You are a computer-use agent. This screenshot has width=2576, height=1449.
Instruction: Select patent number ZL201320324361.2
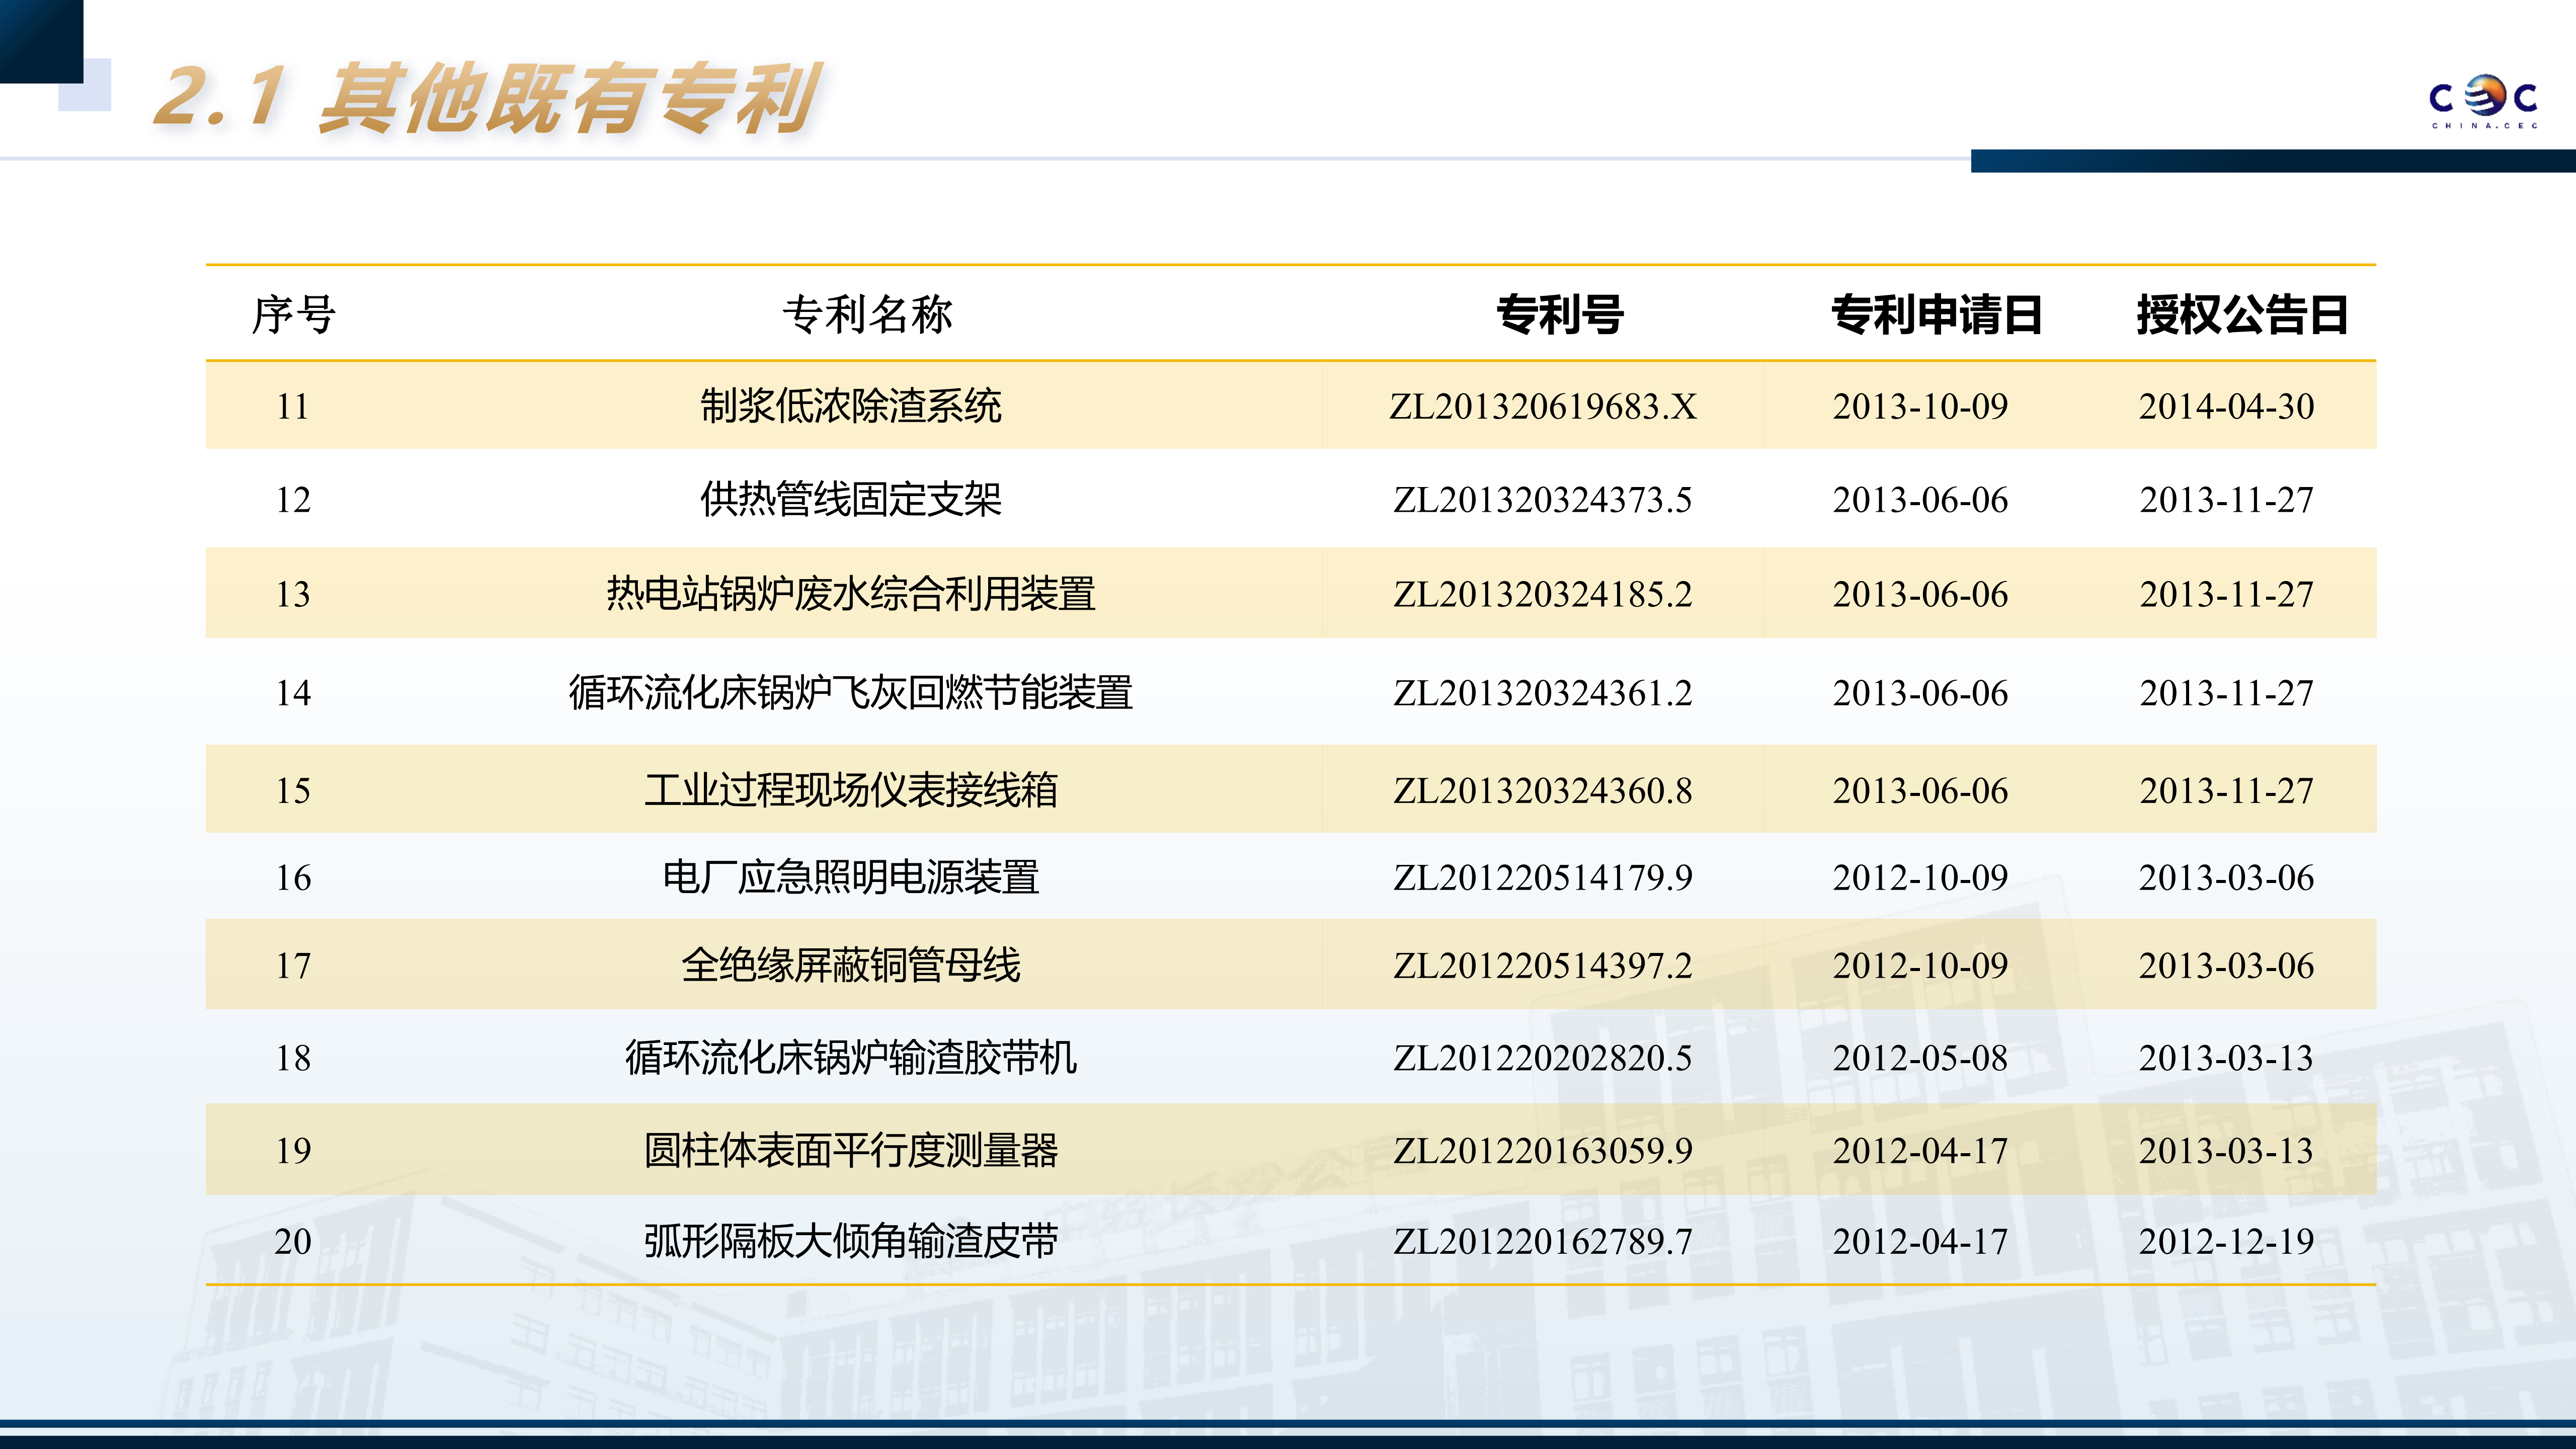pos(1542,693)
